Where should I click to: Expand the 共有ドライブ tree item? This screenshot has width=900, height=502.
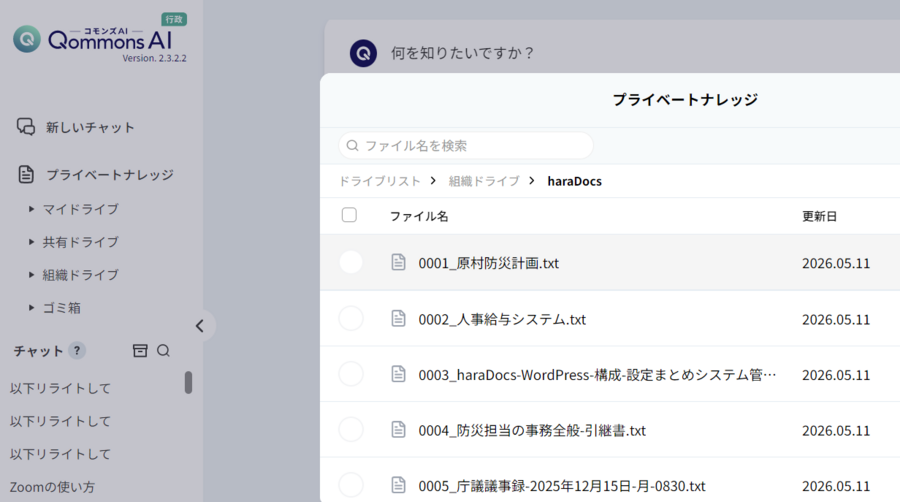(32, 242)
